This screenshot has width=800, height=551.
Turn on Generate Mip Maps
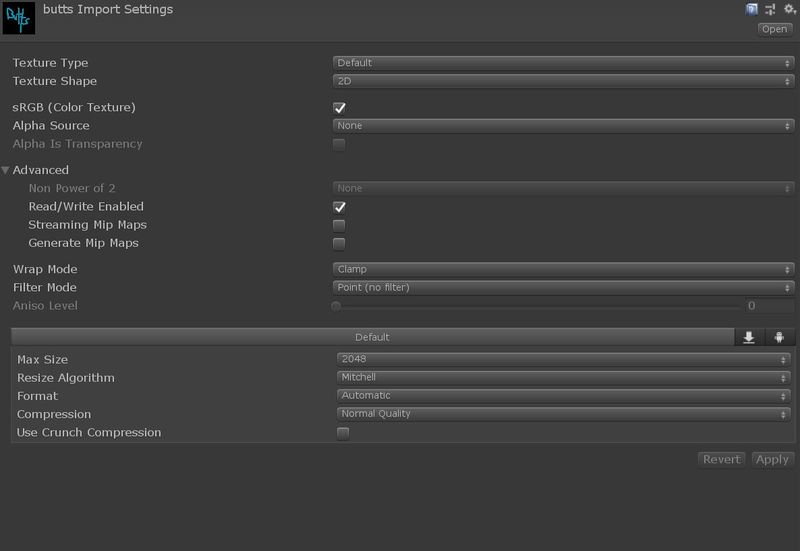click(340, 243)
